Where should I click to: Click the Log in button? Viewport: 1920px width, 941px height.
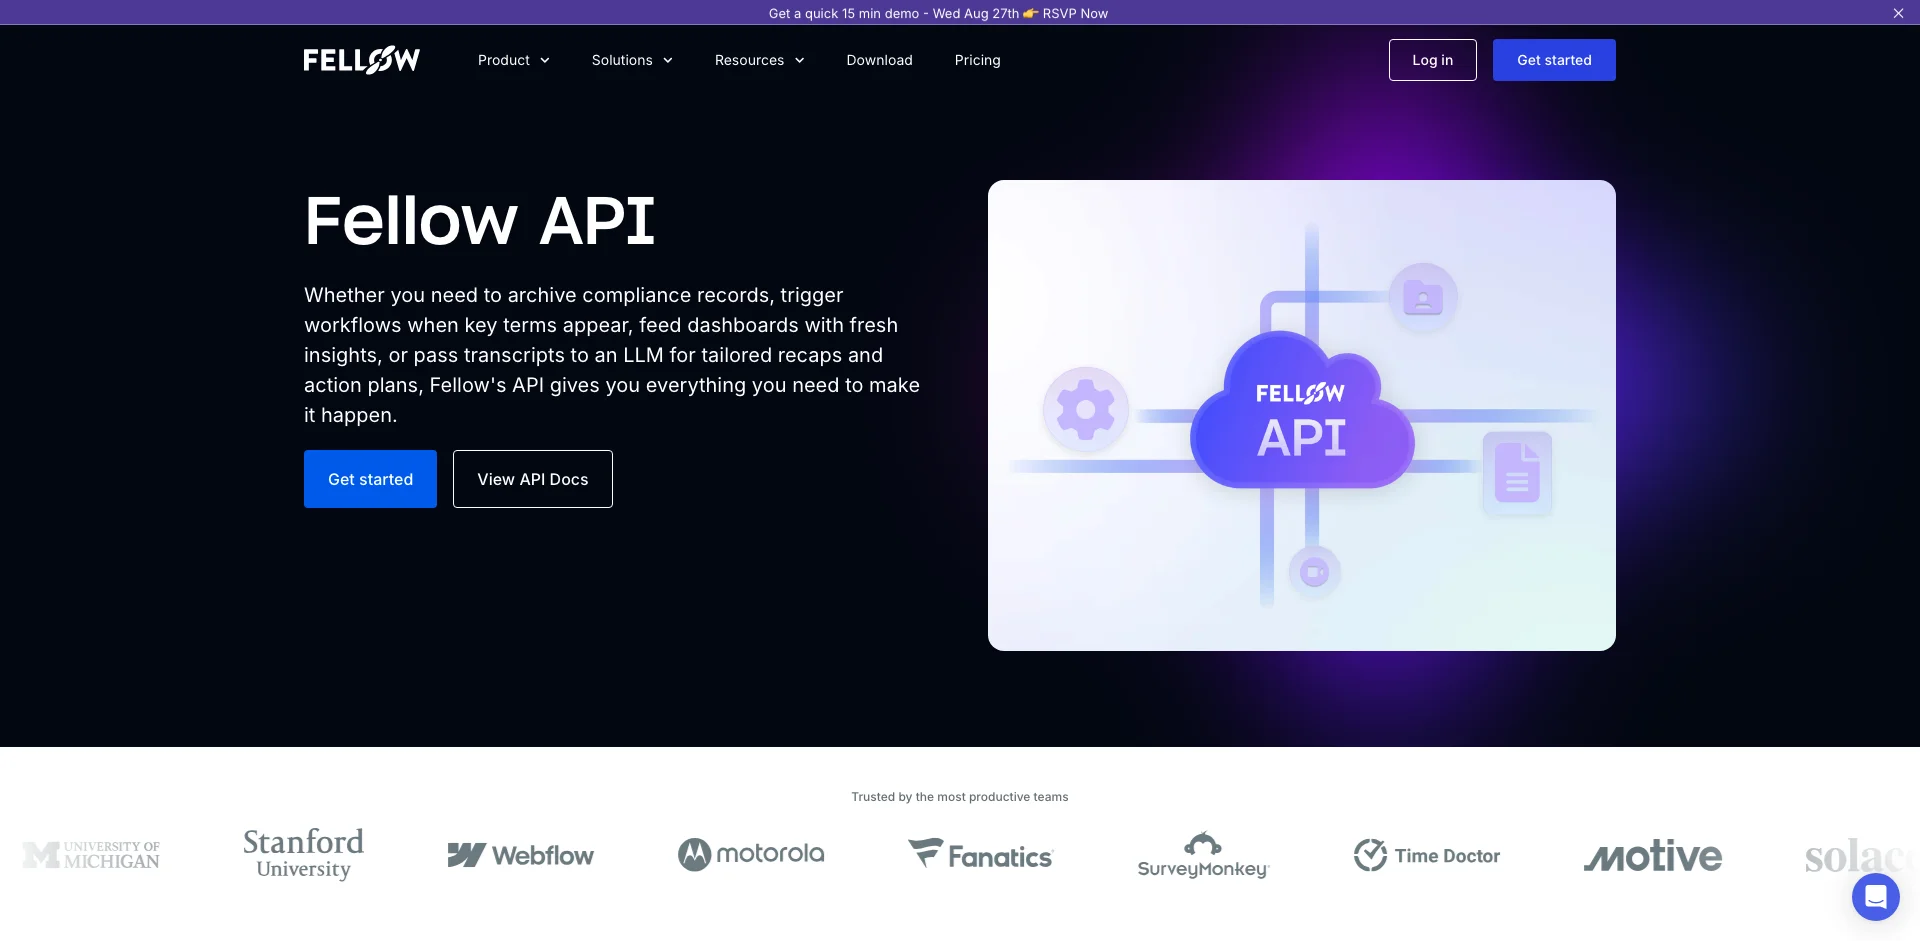pyautogui.click(x=1432, y=60)
